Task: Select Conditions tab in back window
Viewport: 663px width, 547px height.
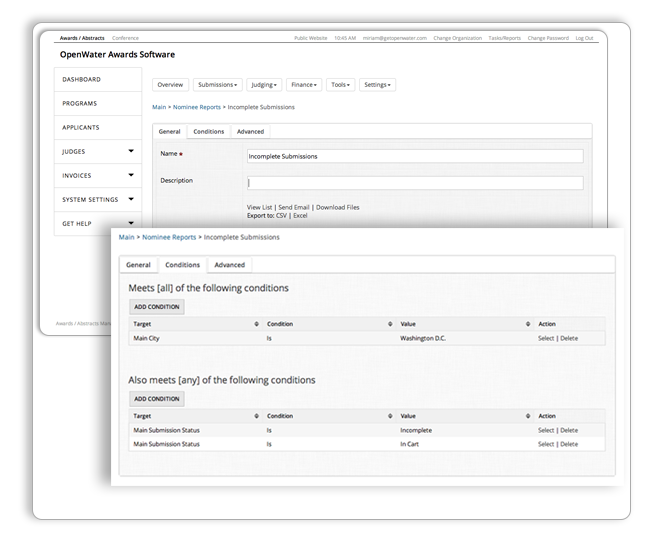Action: [x=208, y=131]
